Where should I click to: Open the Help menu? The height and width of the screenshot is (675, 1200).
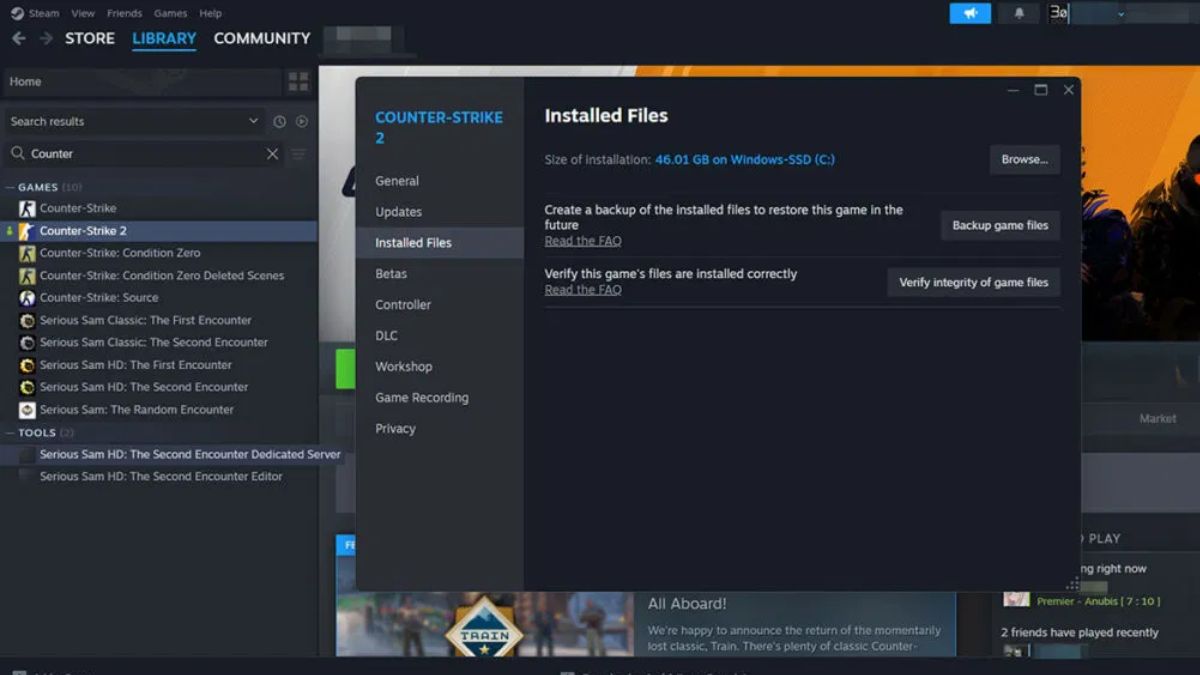tap(210, 13)
